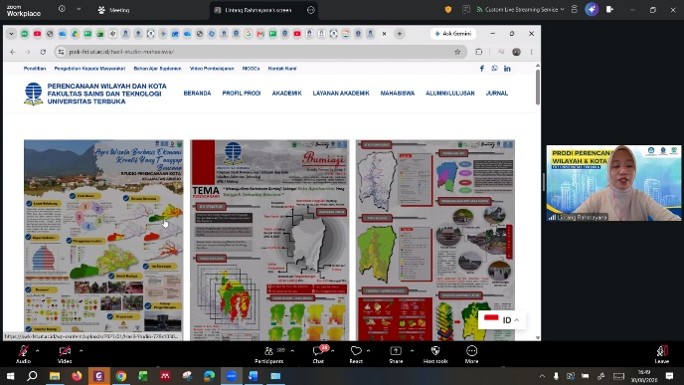This screenshot has width=684, height=385.
Task: Unmute the microphone with the Audio button
Action: (23, 354)
